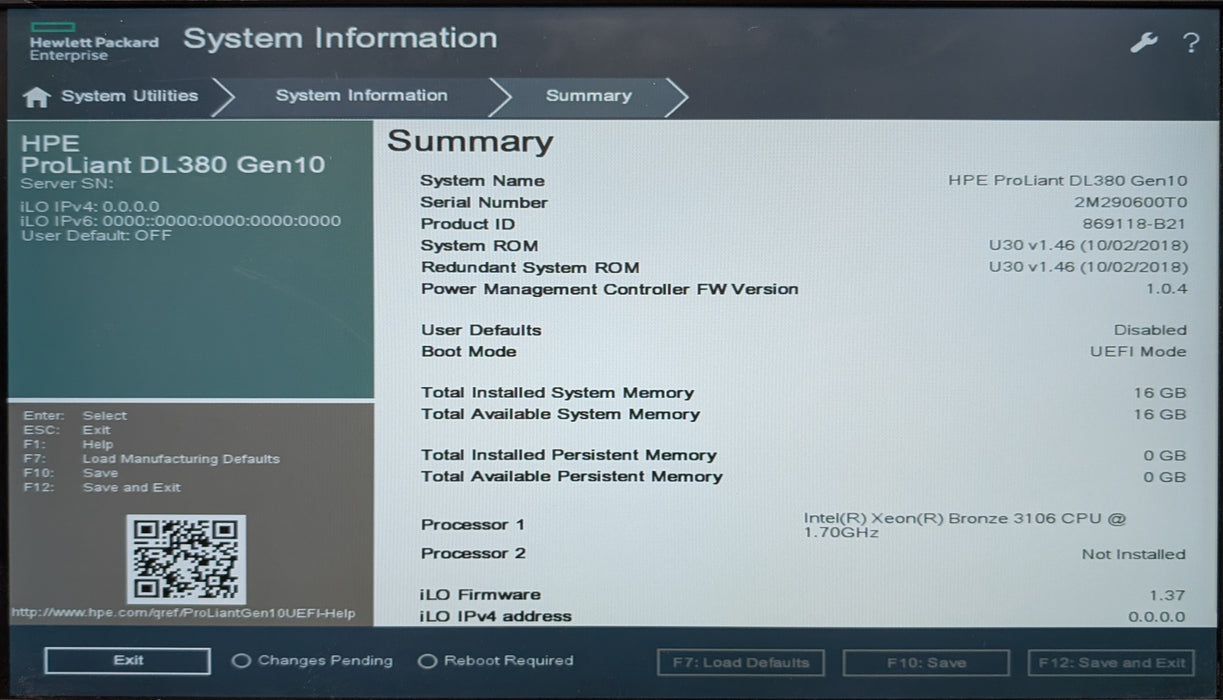Viewport: 1223px width, 700px height.
Task: Click F7: Load Defaults button
Action: (740, 663)
